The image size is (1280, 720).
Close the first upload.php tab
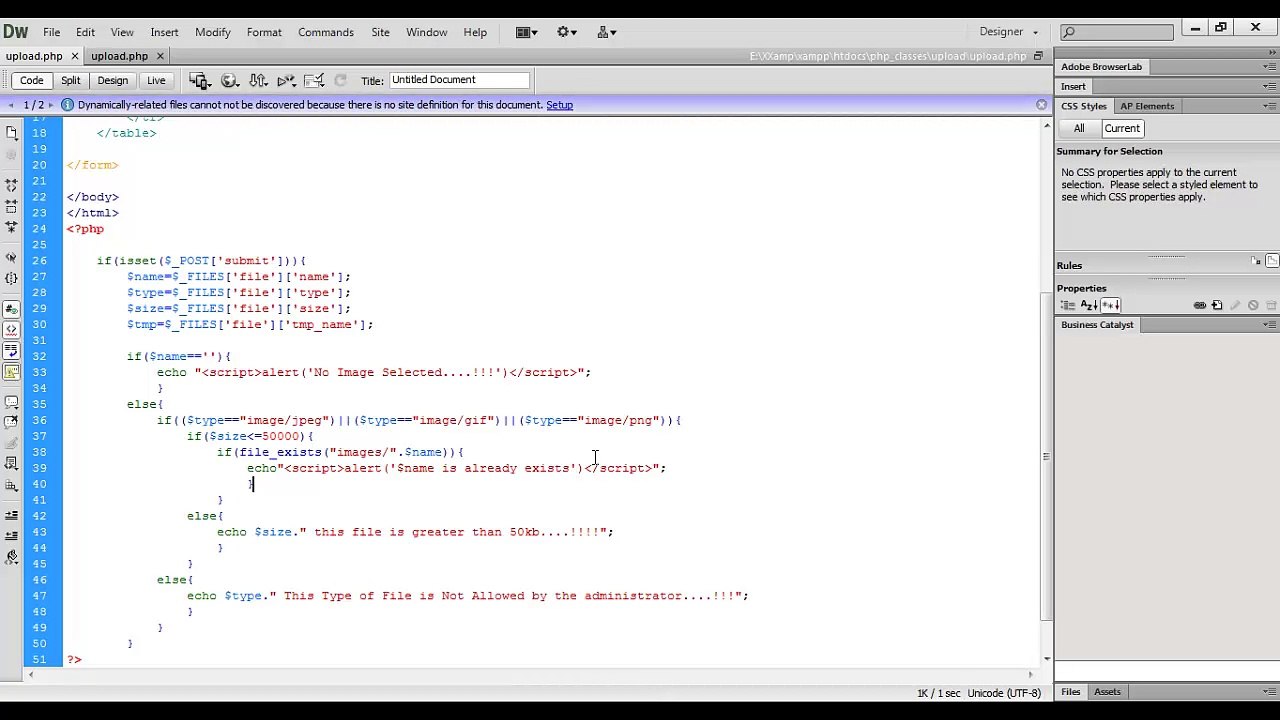click(x=73, y=56)
